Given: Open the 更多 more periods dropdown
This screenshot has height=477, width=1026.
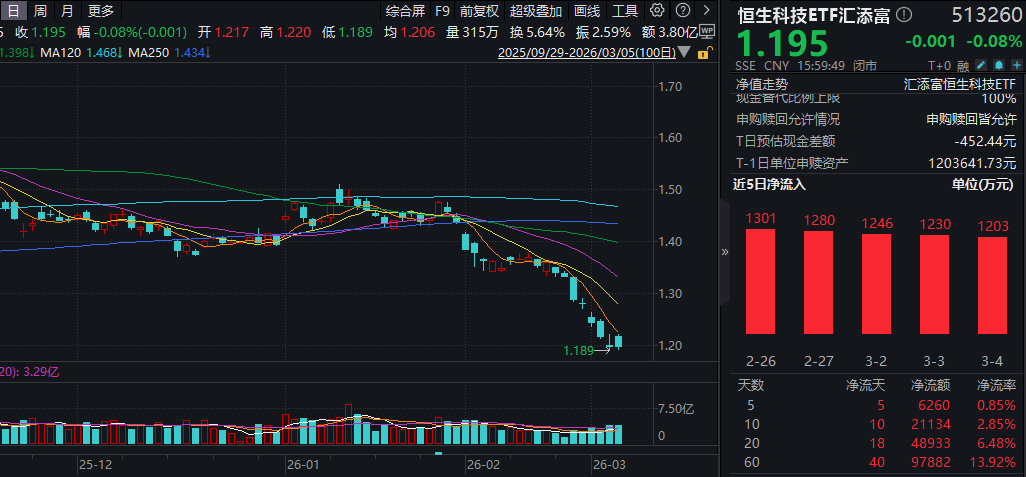Looking at the screenshot, I should point(101,11).
